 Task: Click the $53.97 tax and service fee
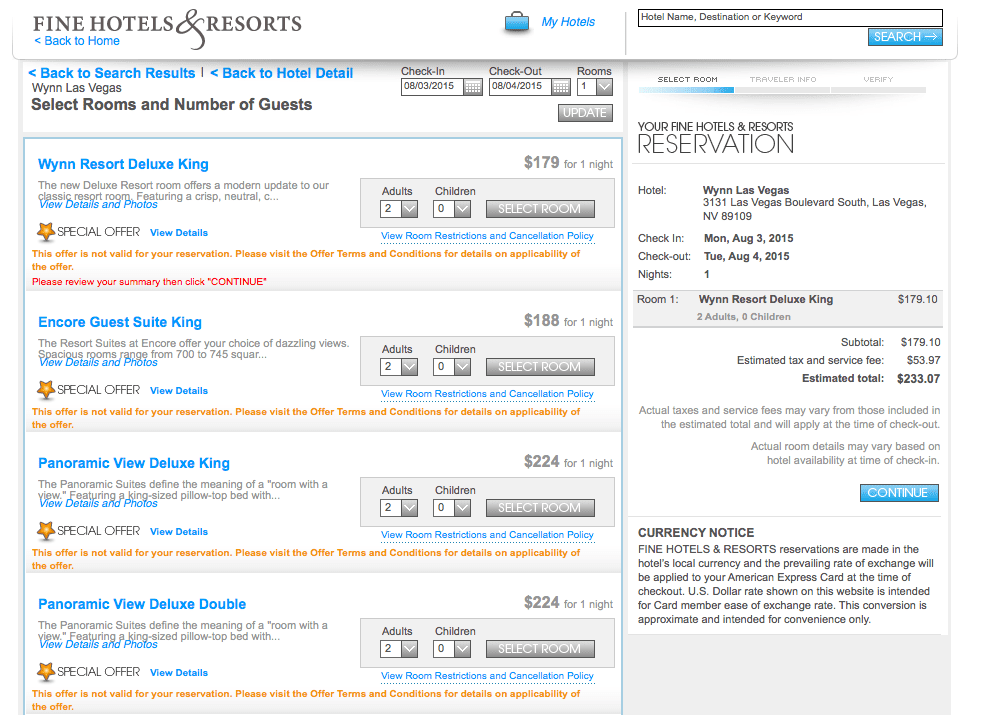pyautogui.click(x=923, y=361)
